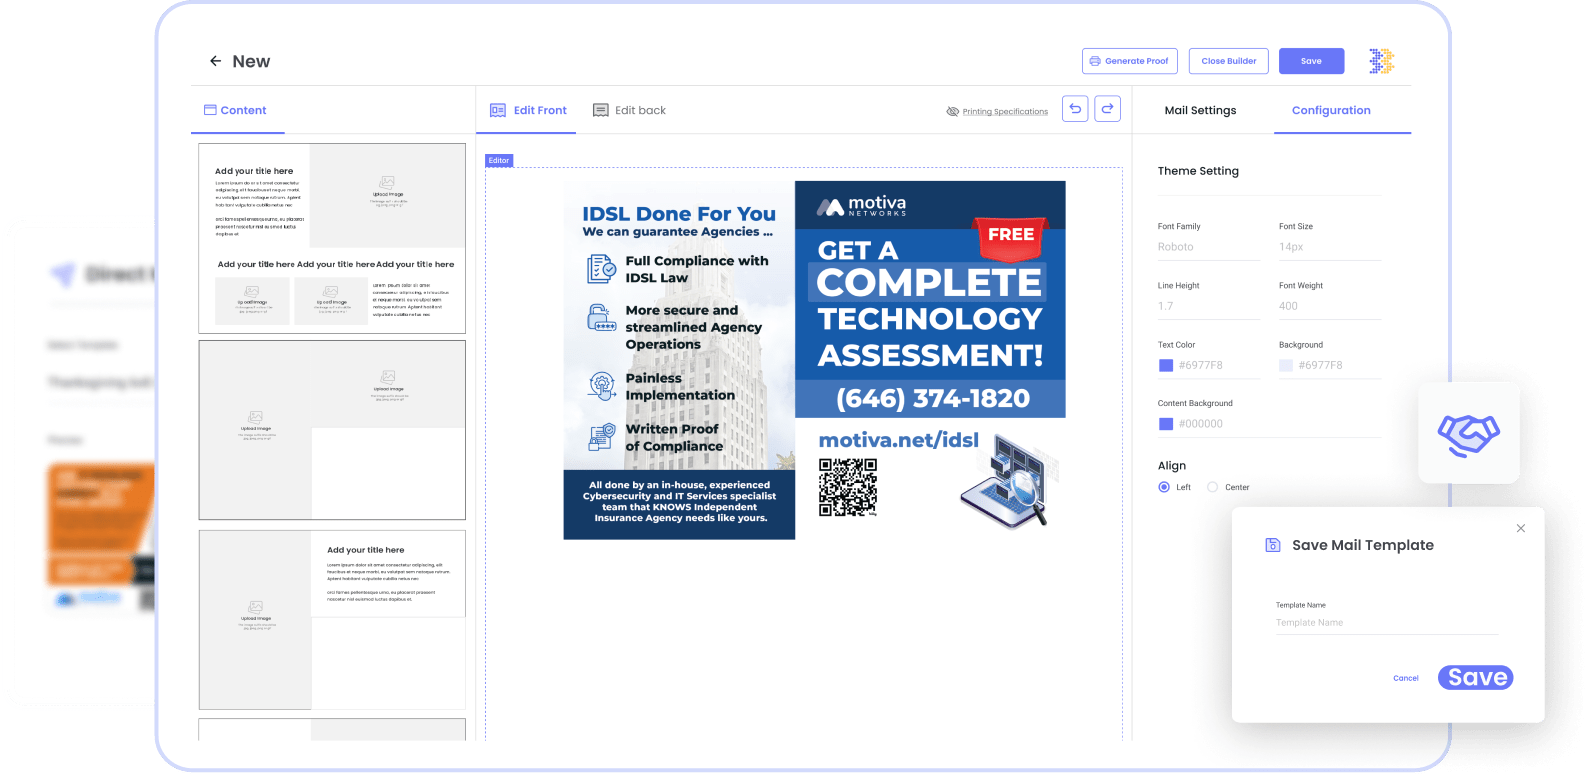This screenshot has width=1593, height=779.
Task: Select the Written Proof document icon
Action: (602, 436)
